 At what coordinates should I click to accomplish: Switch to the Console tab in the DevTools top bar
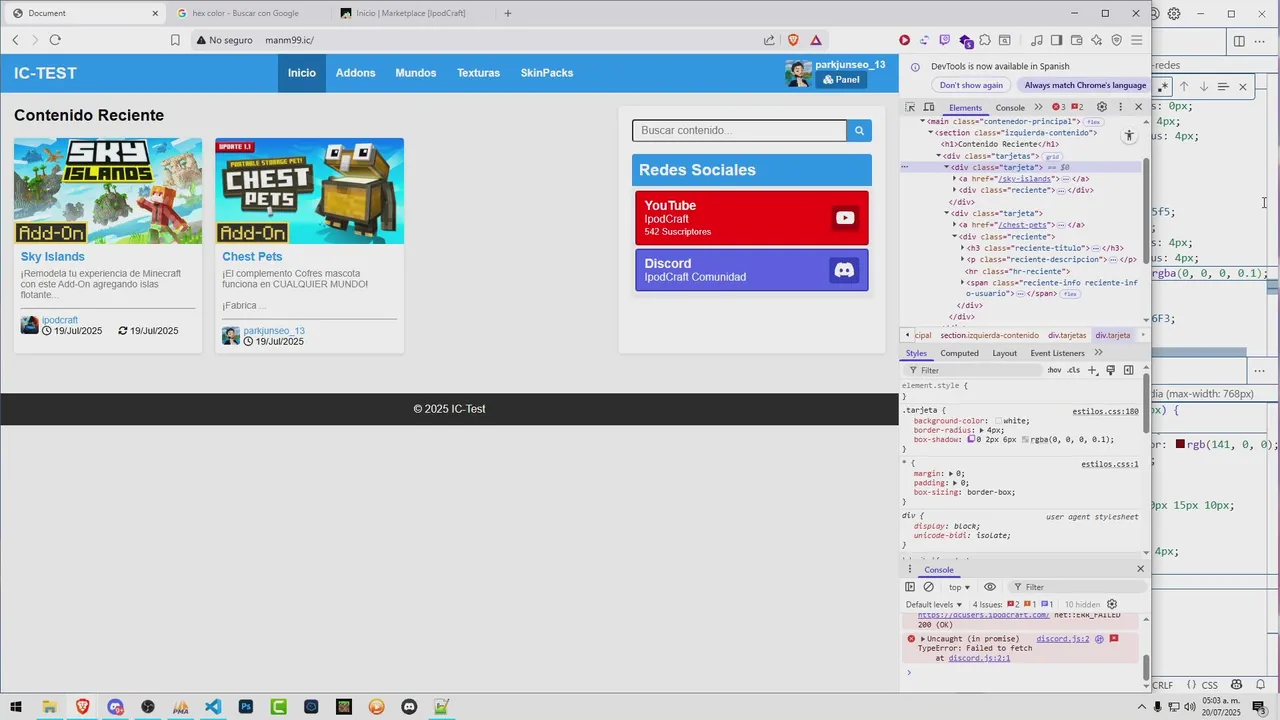[x=1010, y=107]
